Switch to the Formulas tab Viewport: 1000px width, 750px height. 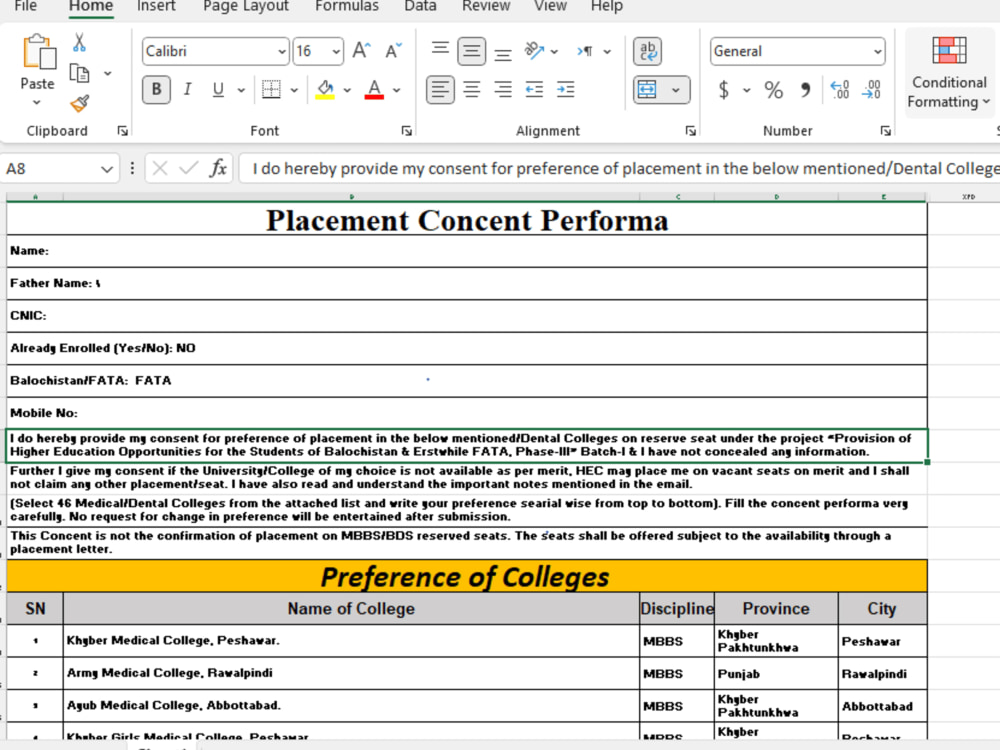point(347,6)
